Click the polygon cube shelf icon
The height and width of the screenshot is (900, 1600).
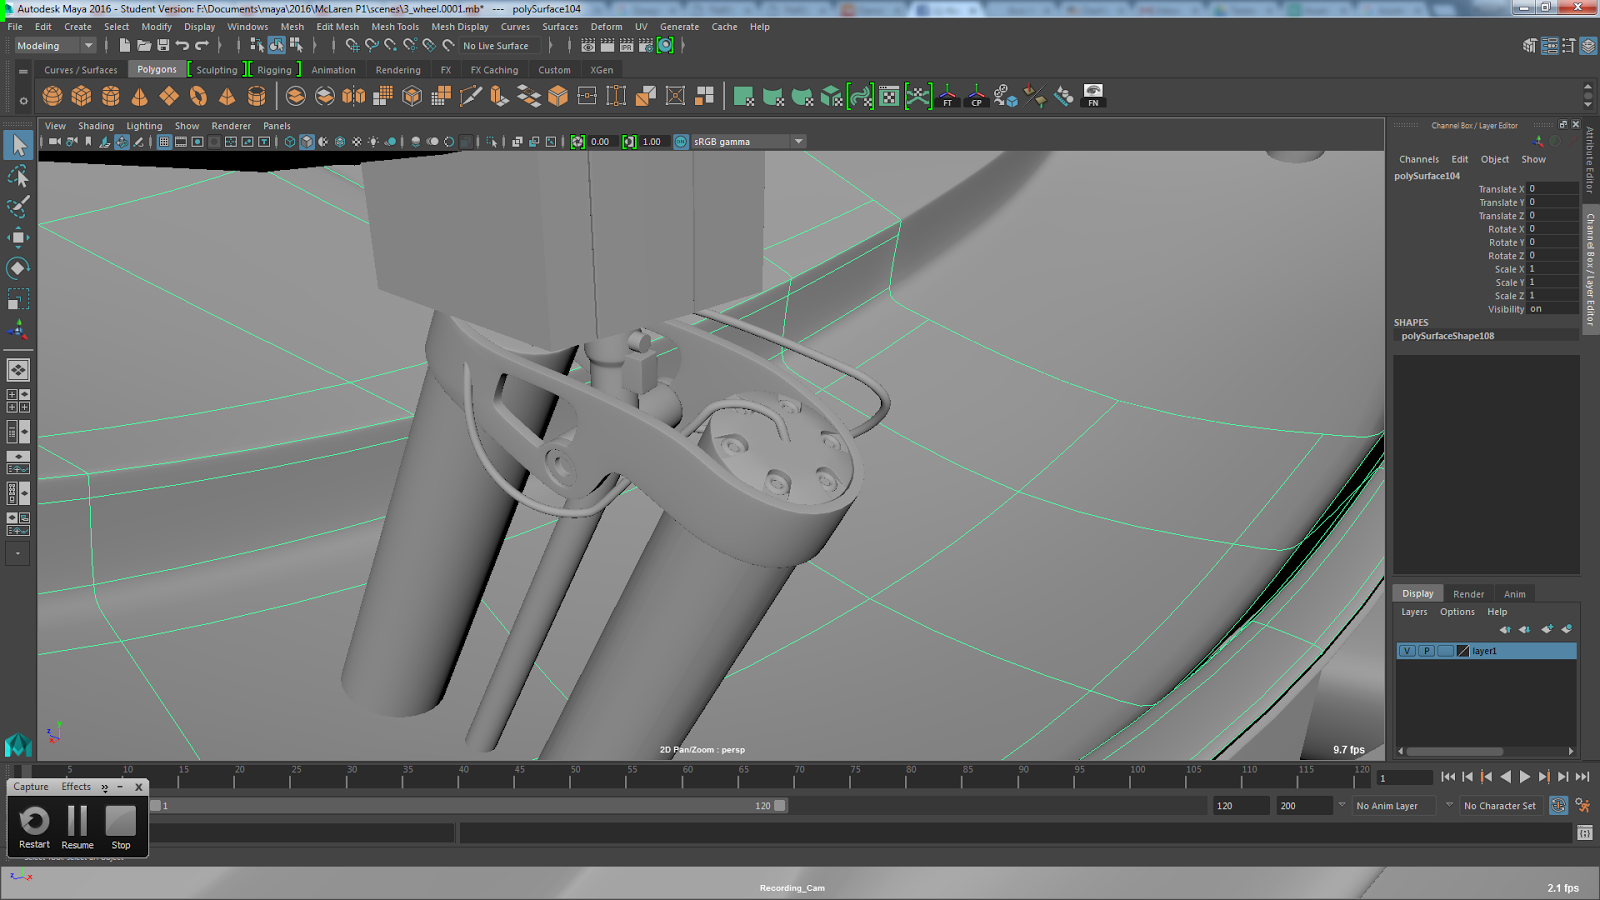point(81,96)
